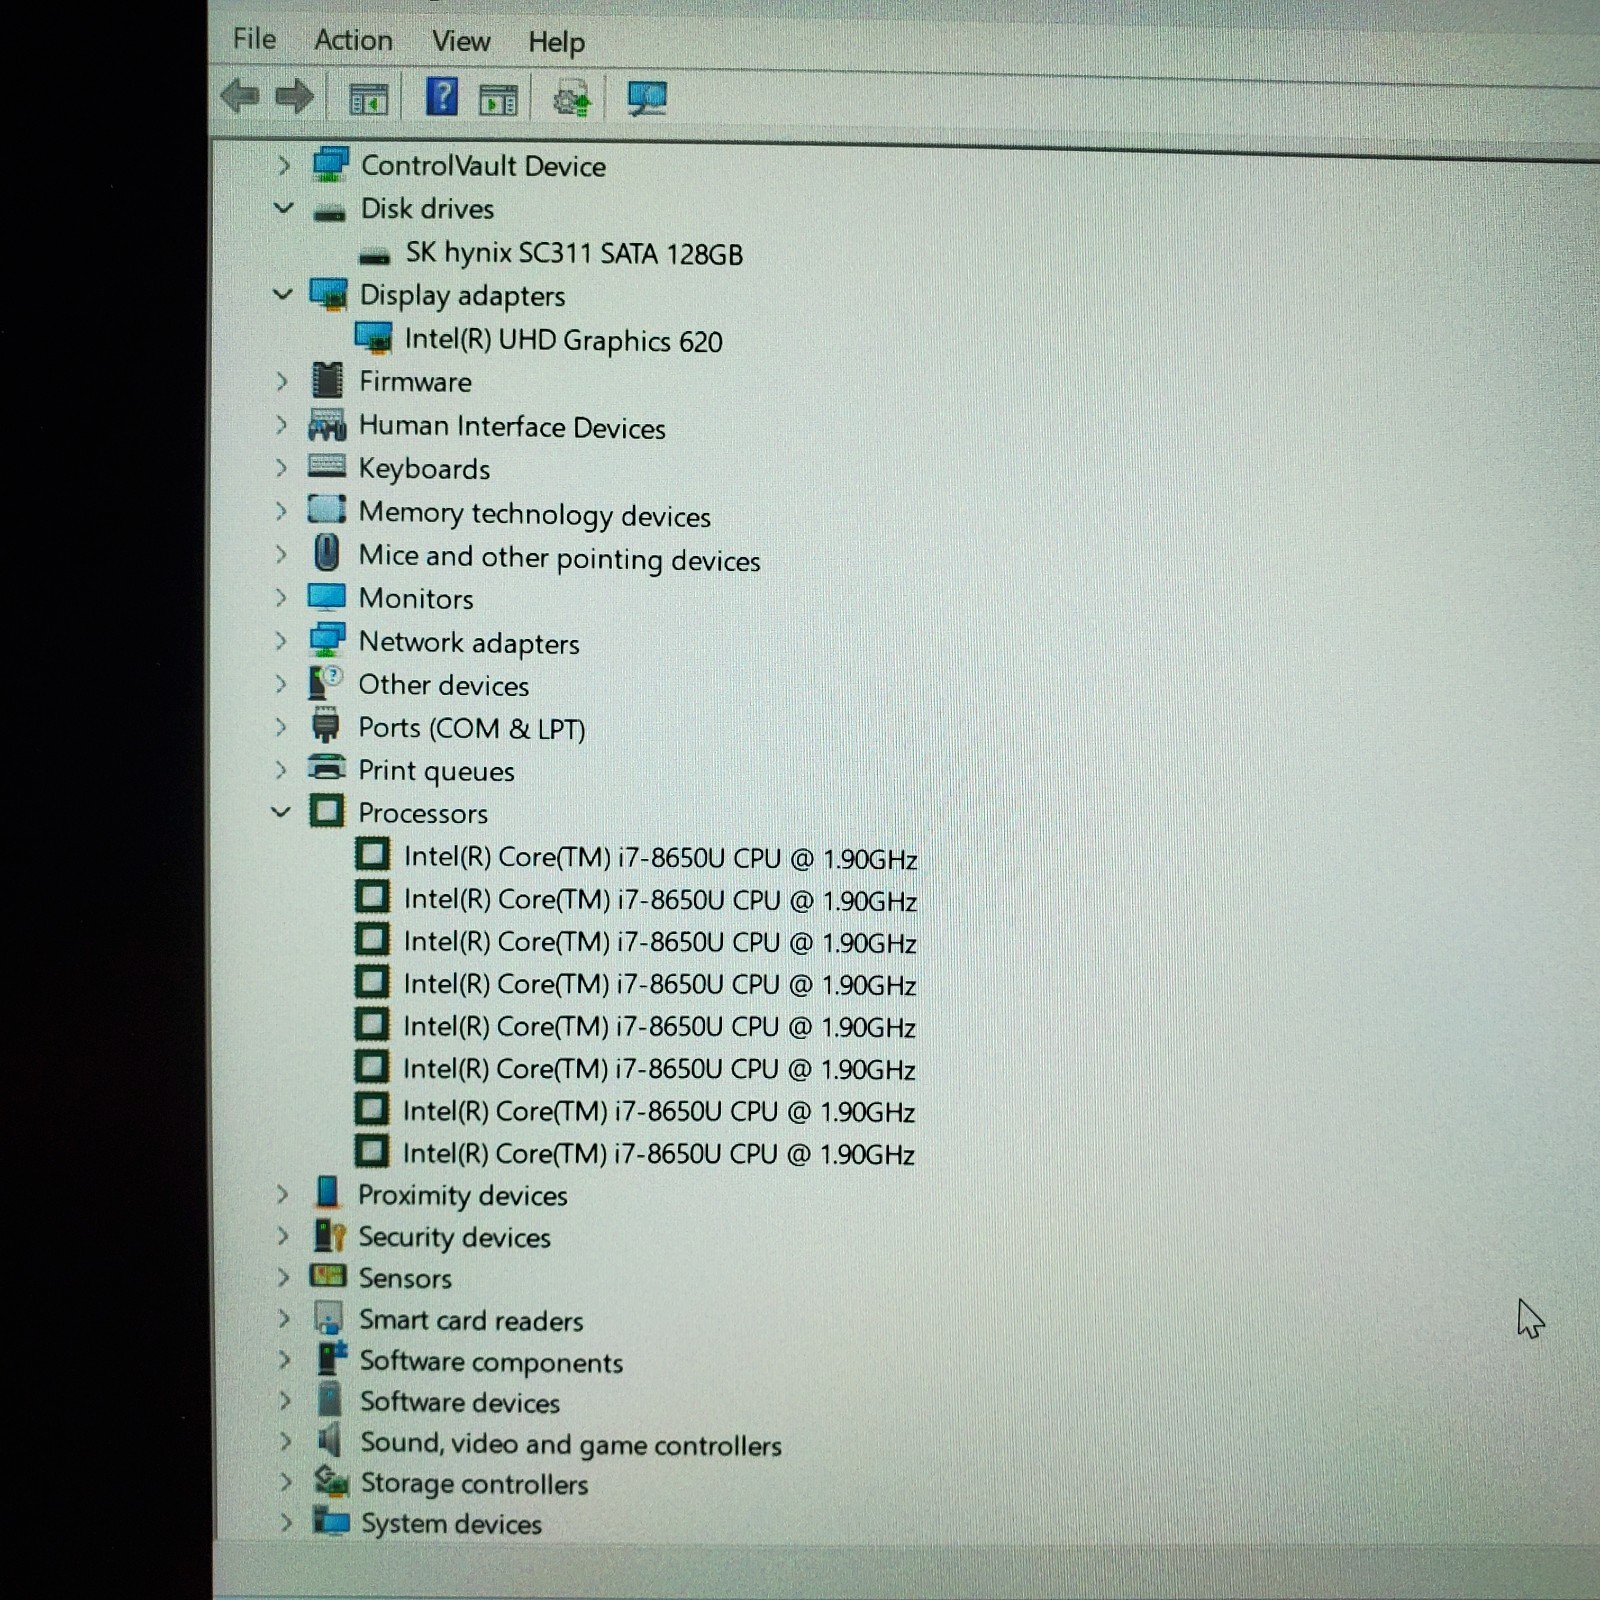
Task: Expand the Human Interface Devices node
Action: (281, 425)
